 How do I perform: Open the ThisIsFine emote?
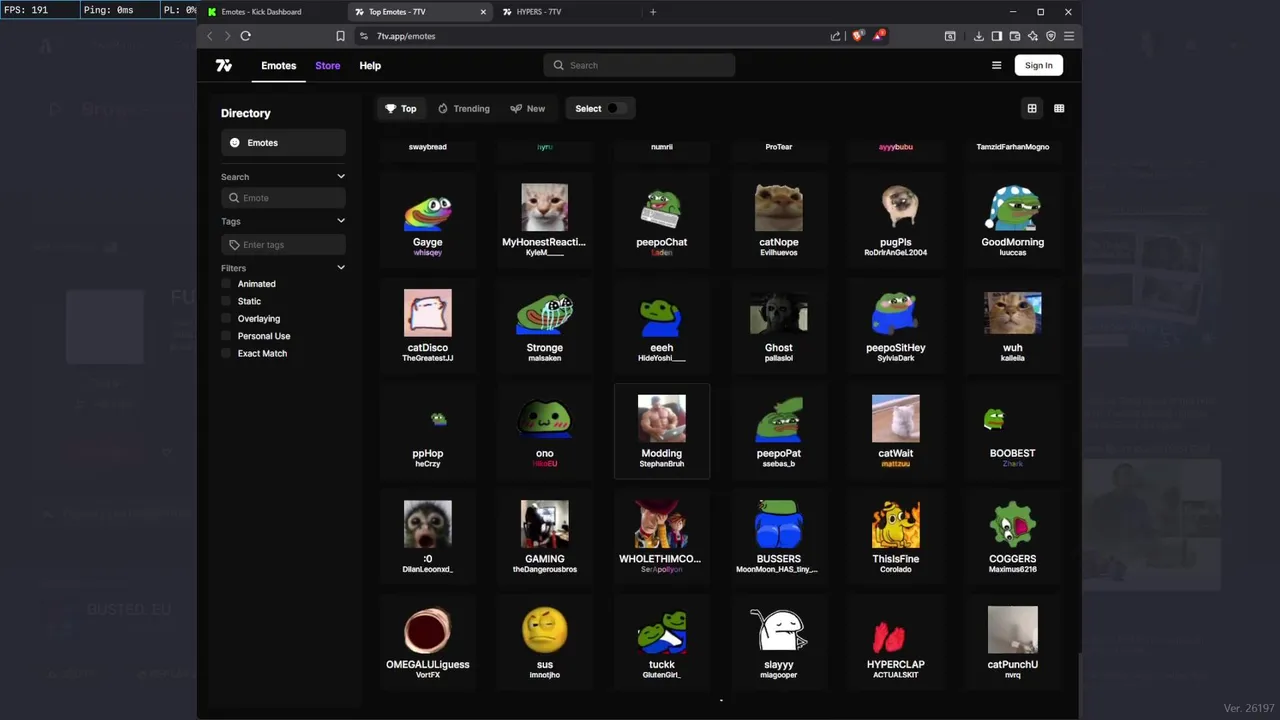coord(896,536)
